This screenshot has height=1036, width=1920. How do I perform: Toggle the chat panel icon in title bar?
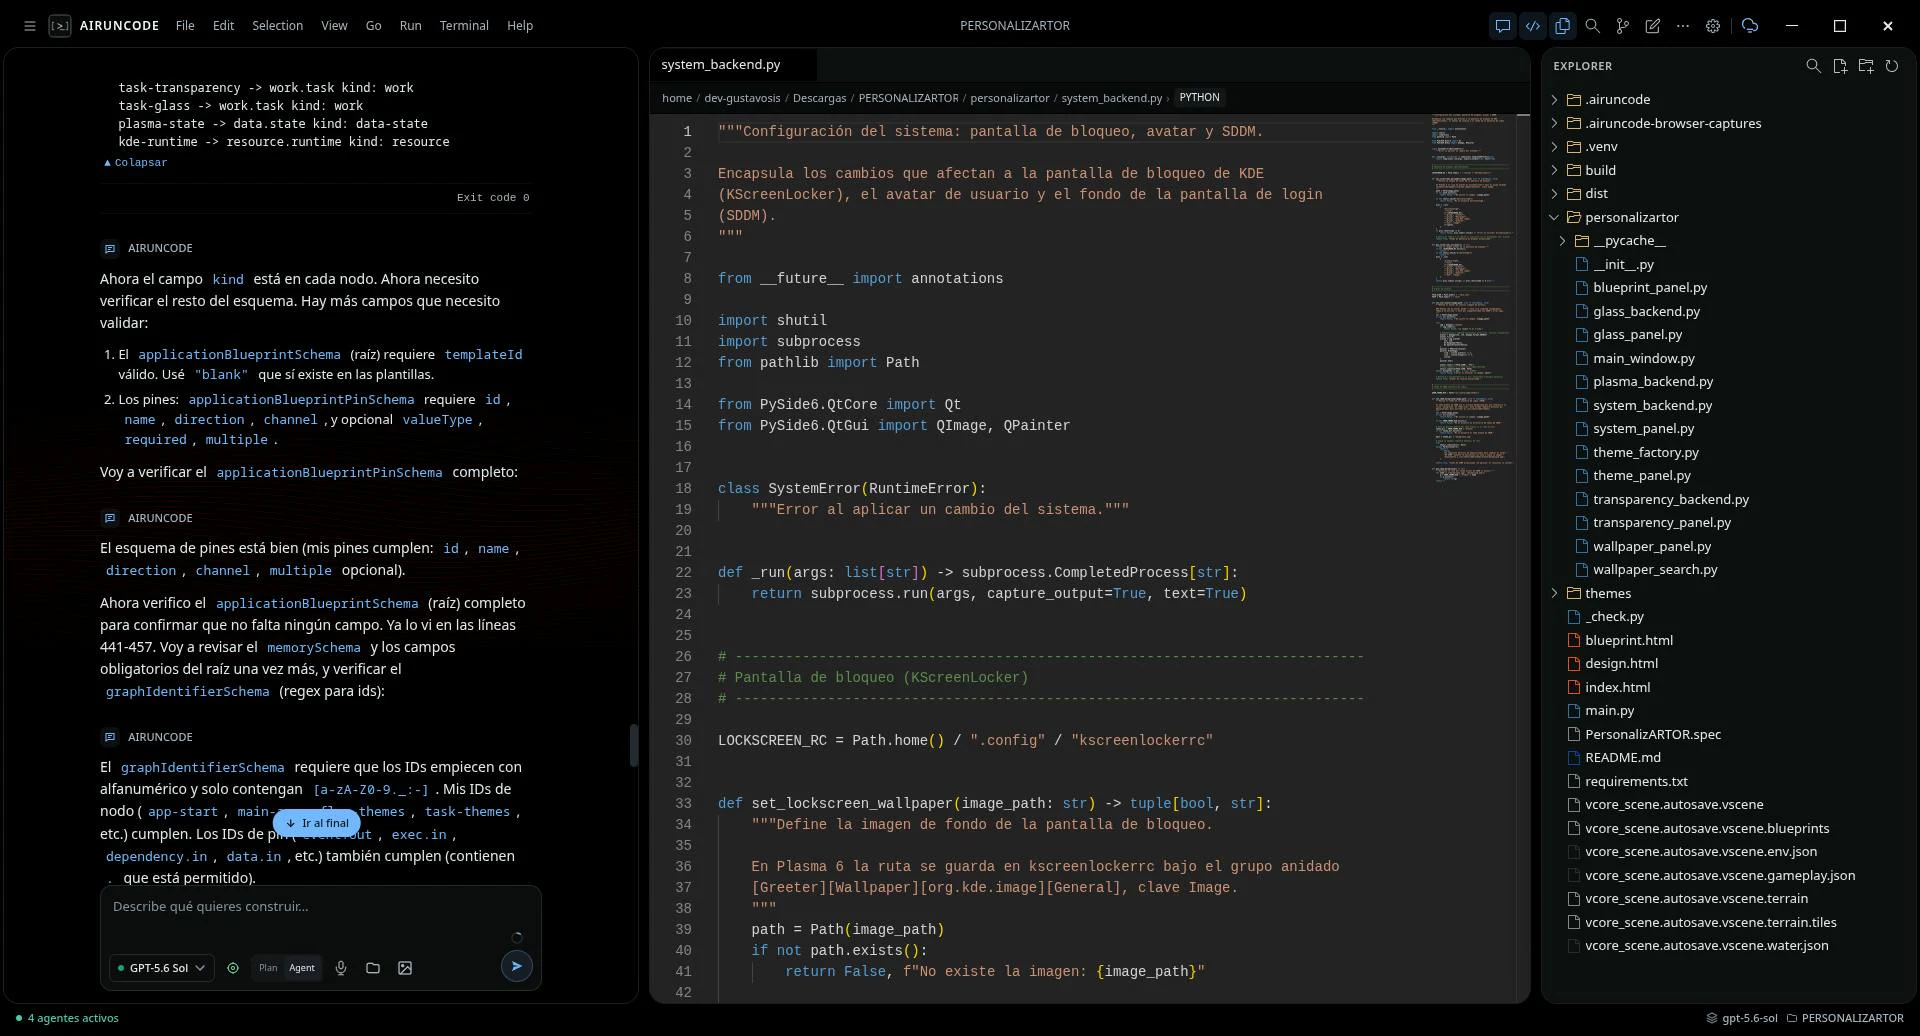pyautogui.click(x=1502, y=26)
